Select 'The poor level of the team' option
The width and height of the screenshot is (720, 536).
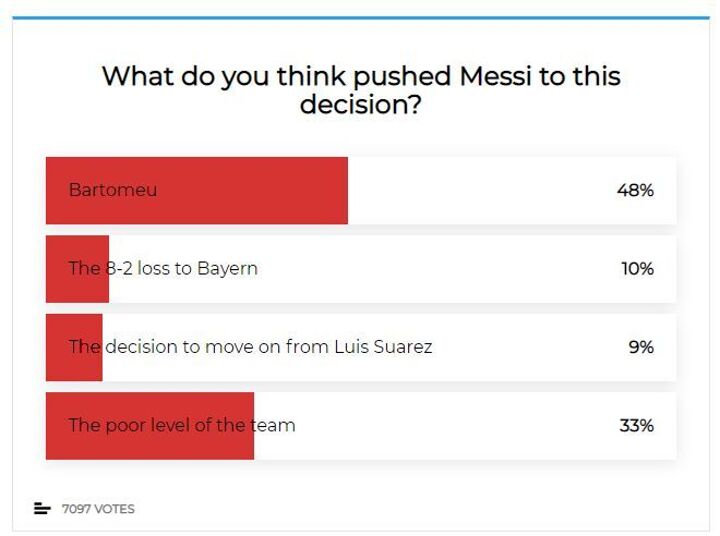coord(181,425)
